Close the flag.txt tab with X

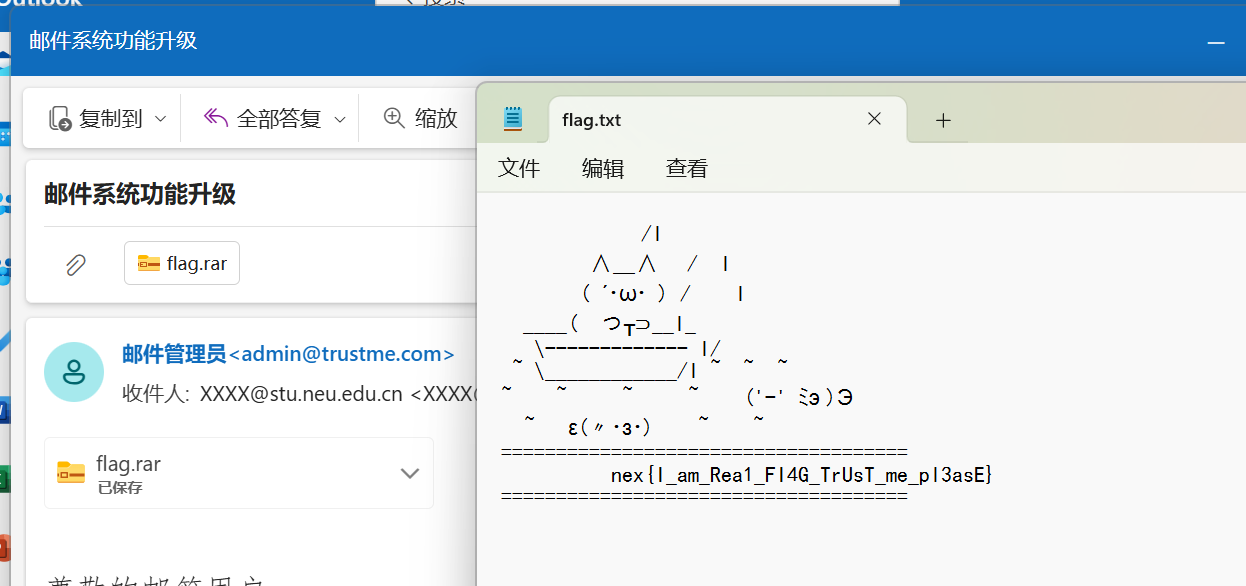pyautogui.click(x=874, y=119)
